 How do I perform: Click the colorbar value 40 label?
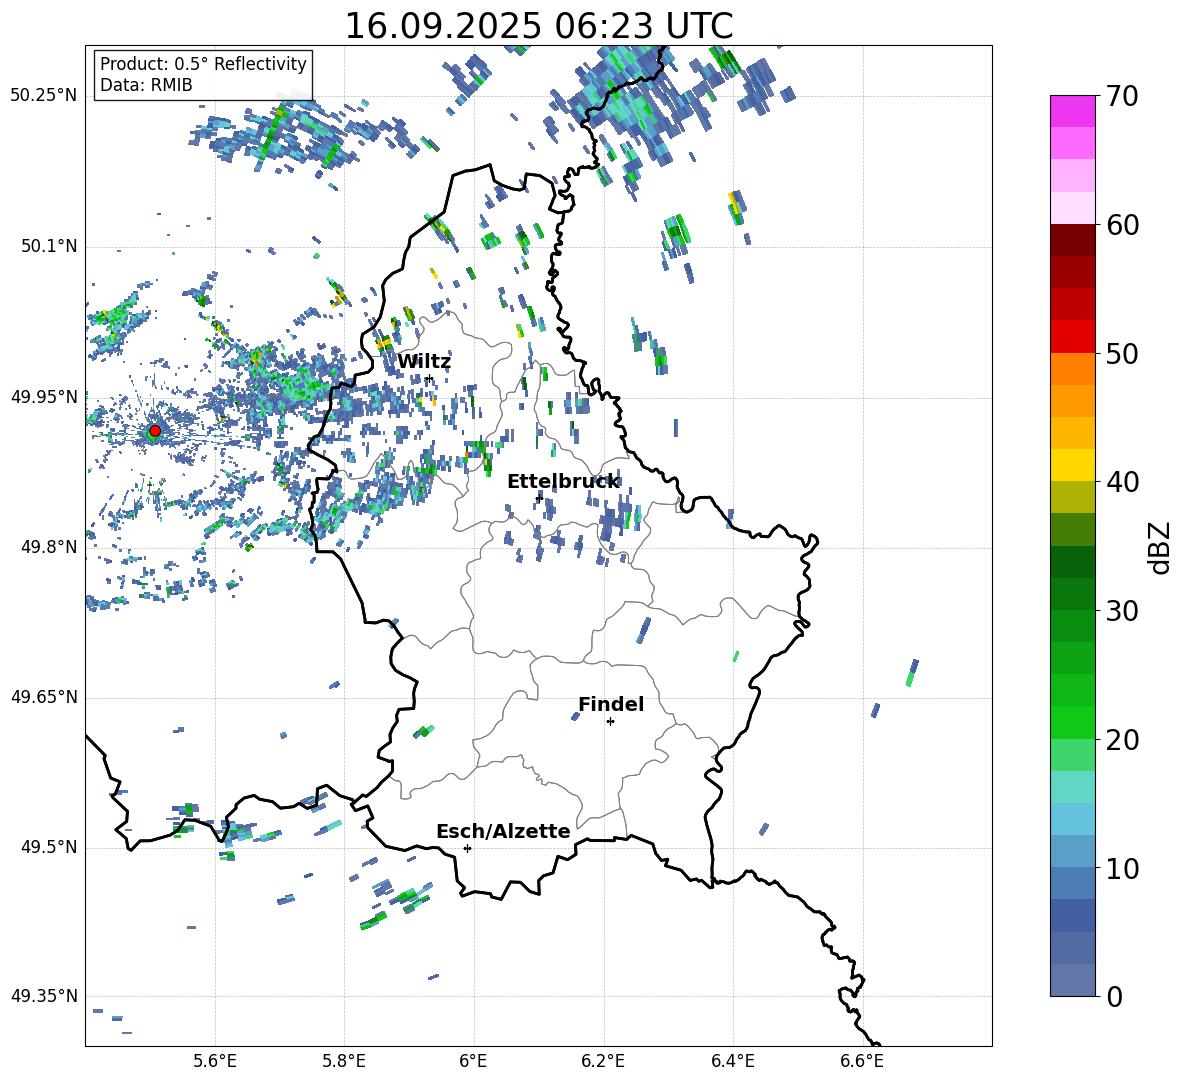point(1121,482)
